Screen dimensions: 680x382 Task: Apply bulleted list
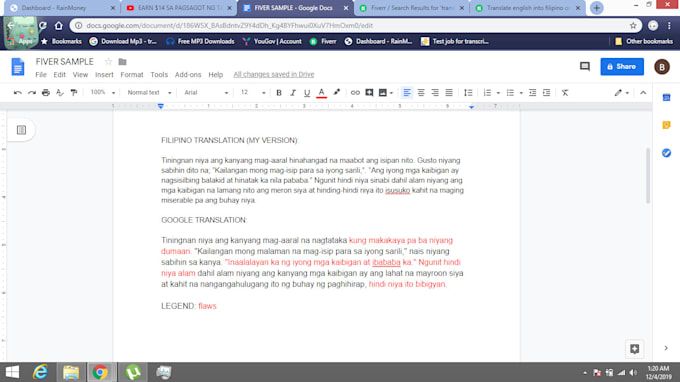coord(510,92)
